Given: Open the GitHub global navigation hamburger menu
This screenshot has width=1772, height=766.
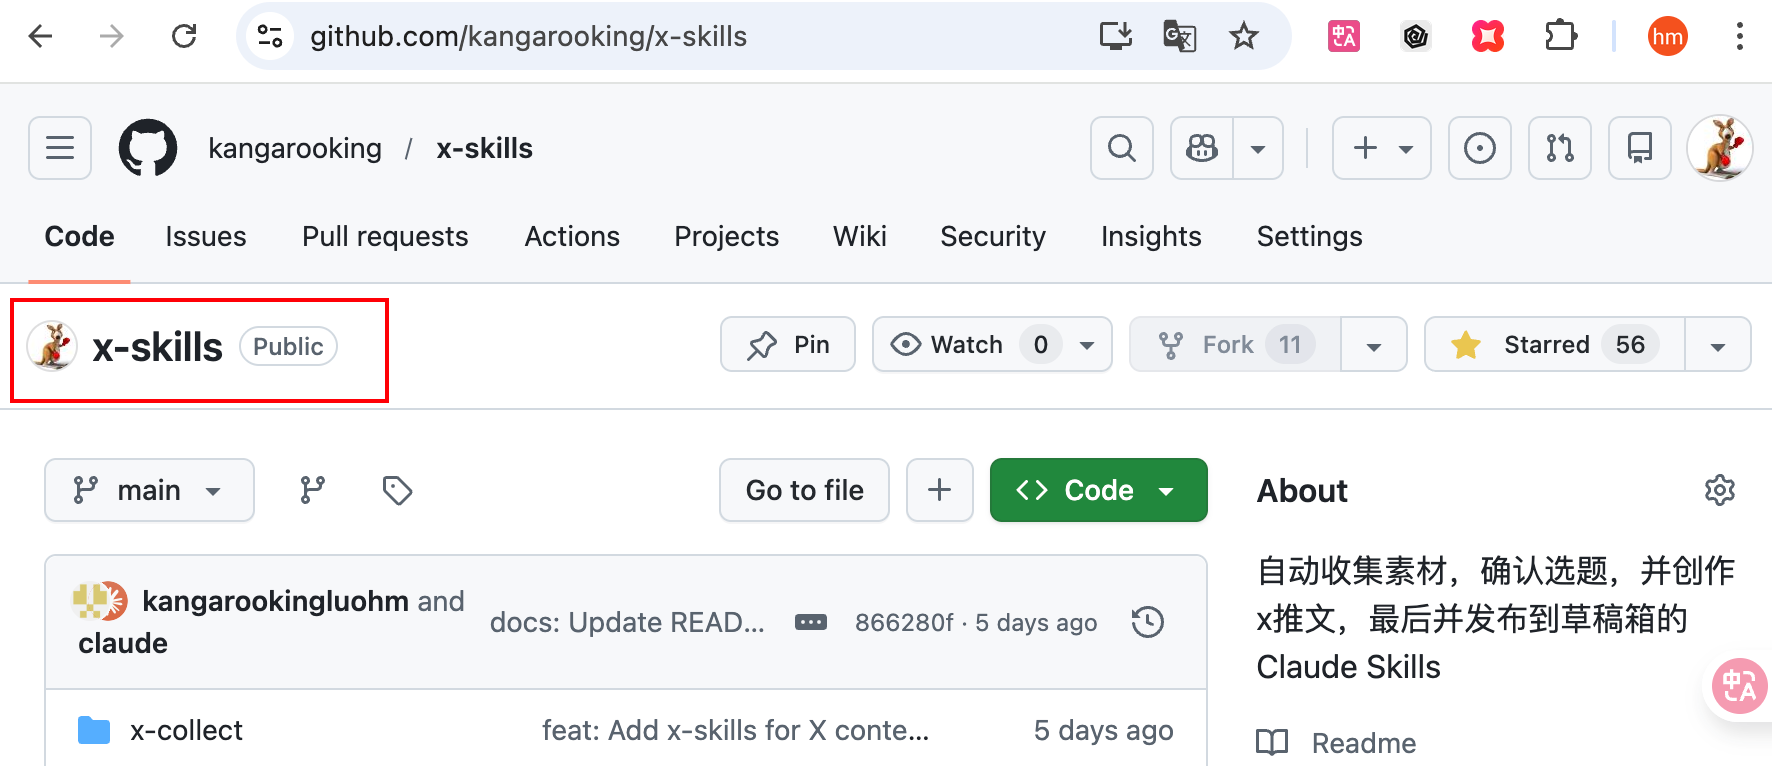Looking at the screenshot, I should click(x=60, y=148).
